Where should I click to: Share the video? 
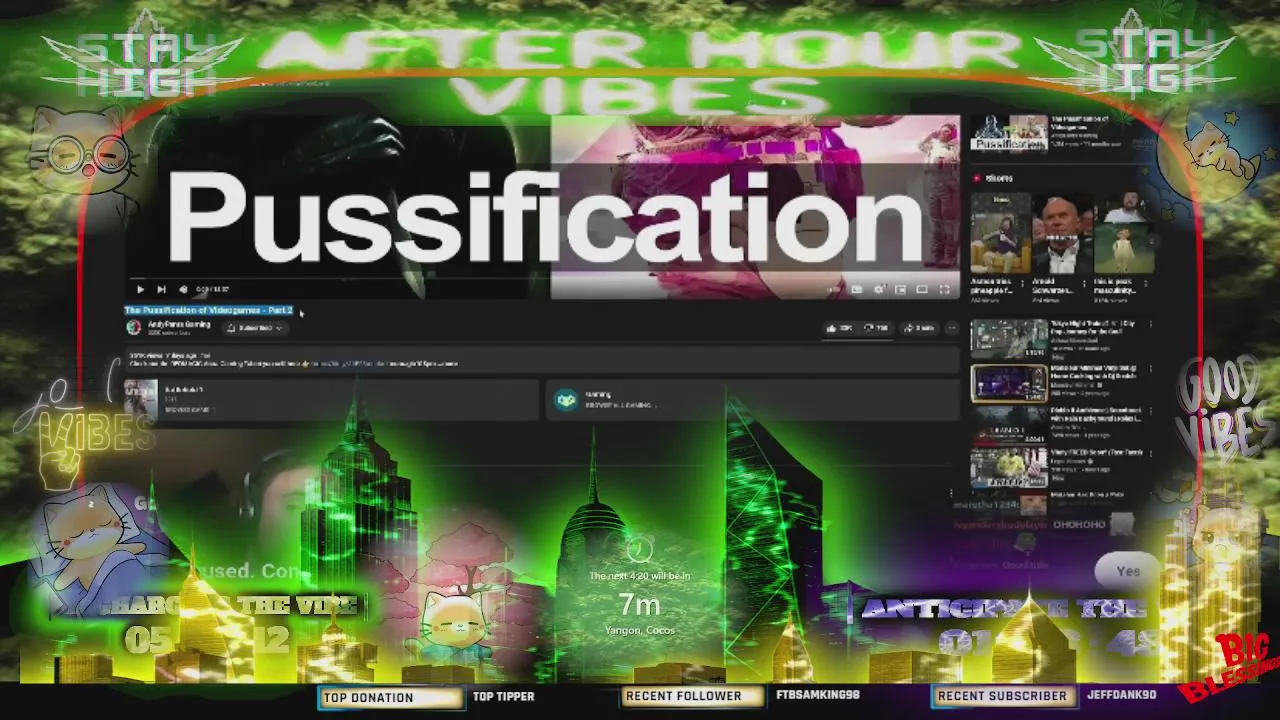(x=919, y=328)
